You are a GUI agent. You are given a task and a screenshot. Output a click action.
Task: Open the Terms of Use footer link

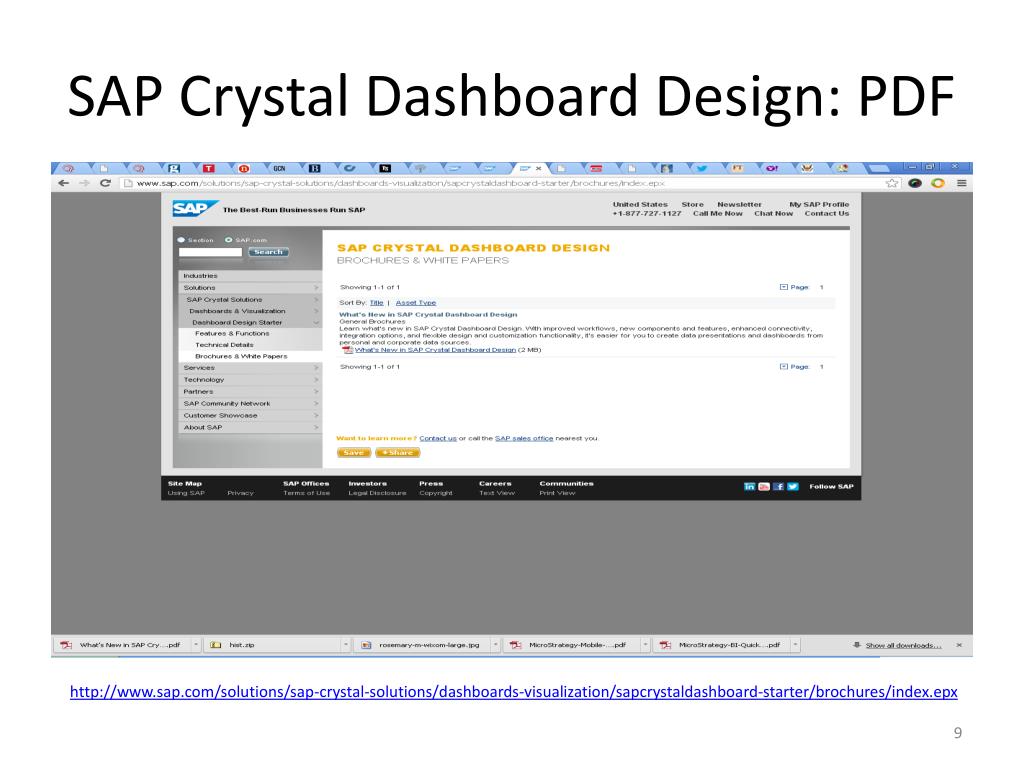[x=306, y=493]
